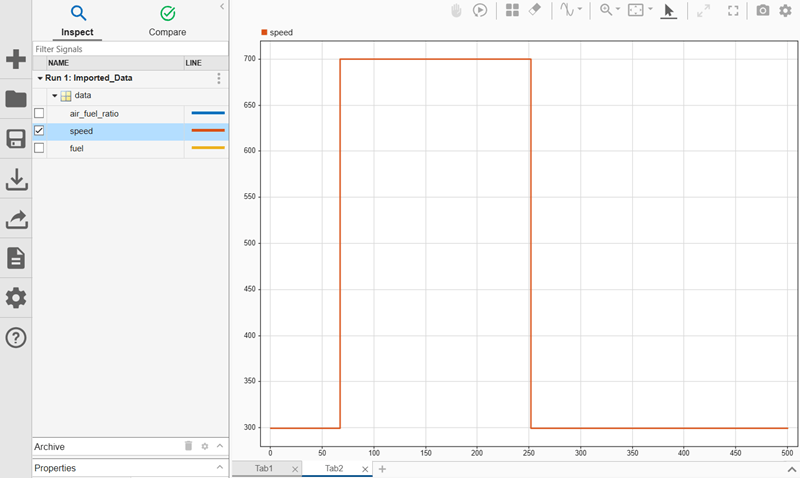Image resolution: width=800 pixels, height=478 pixels.
Task: Open Visualization Settings gear at top right
Action: [785, 10]
